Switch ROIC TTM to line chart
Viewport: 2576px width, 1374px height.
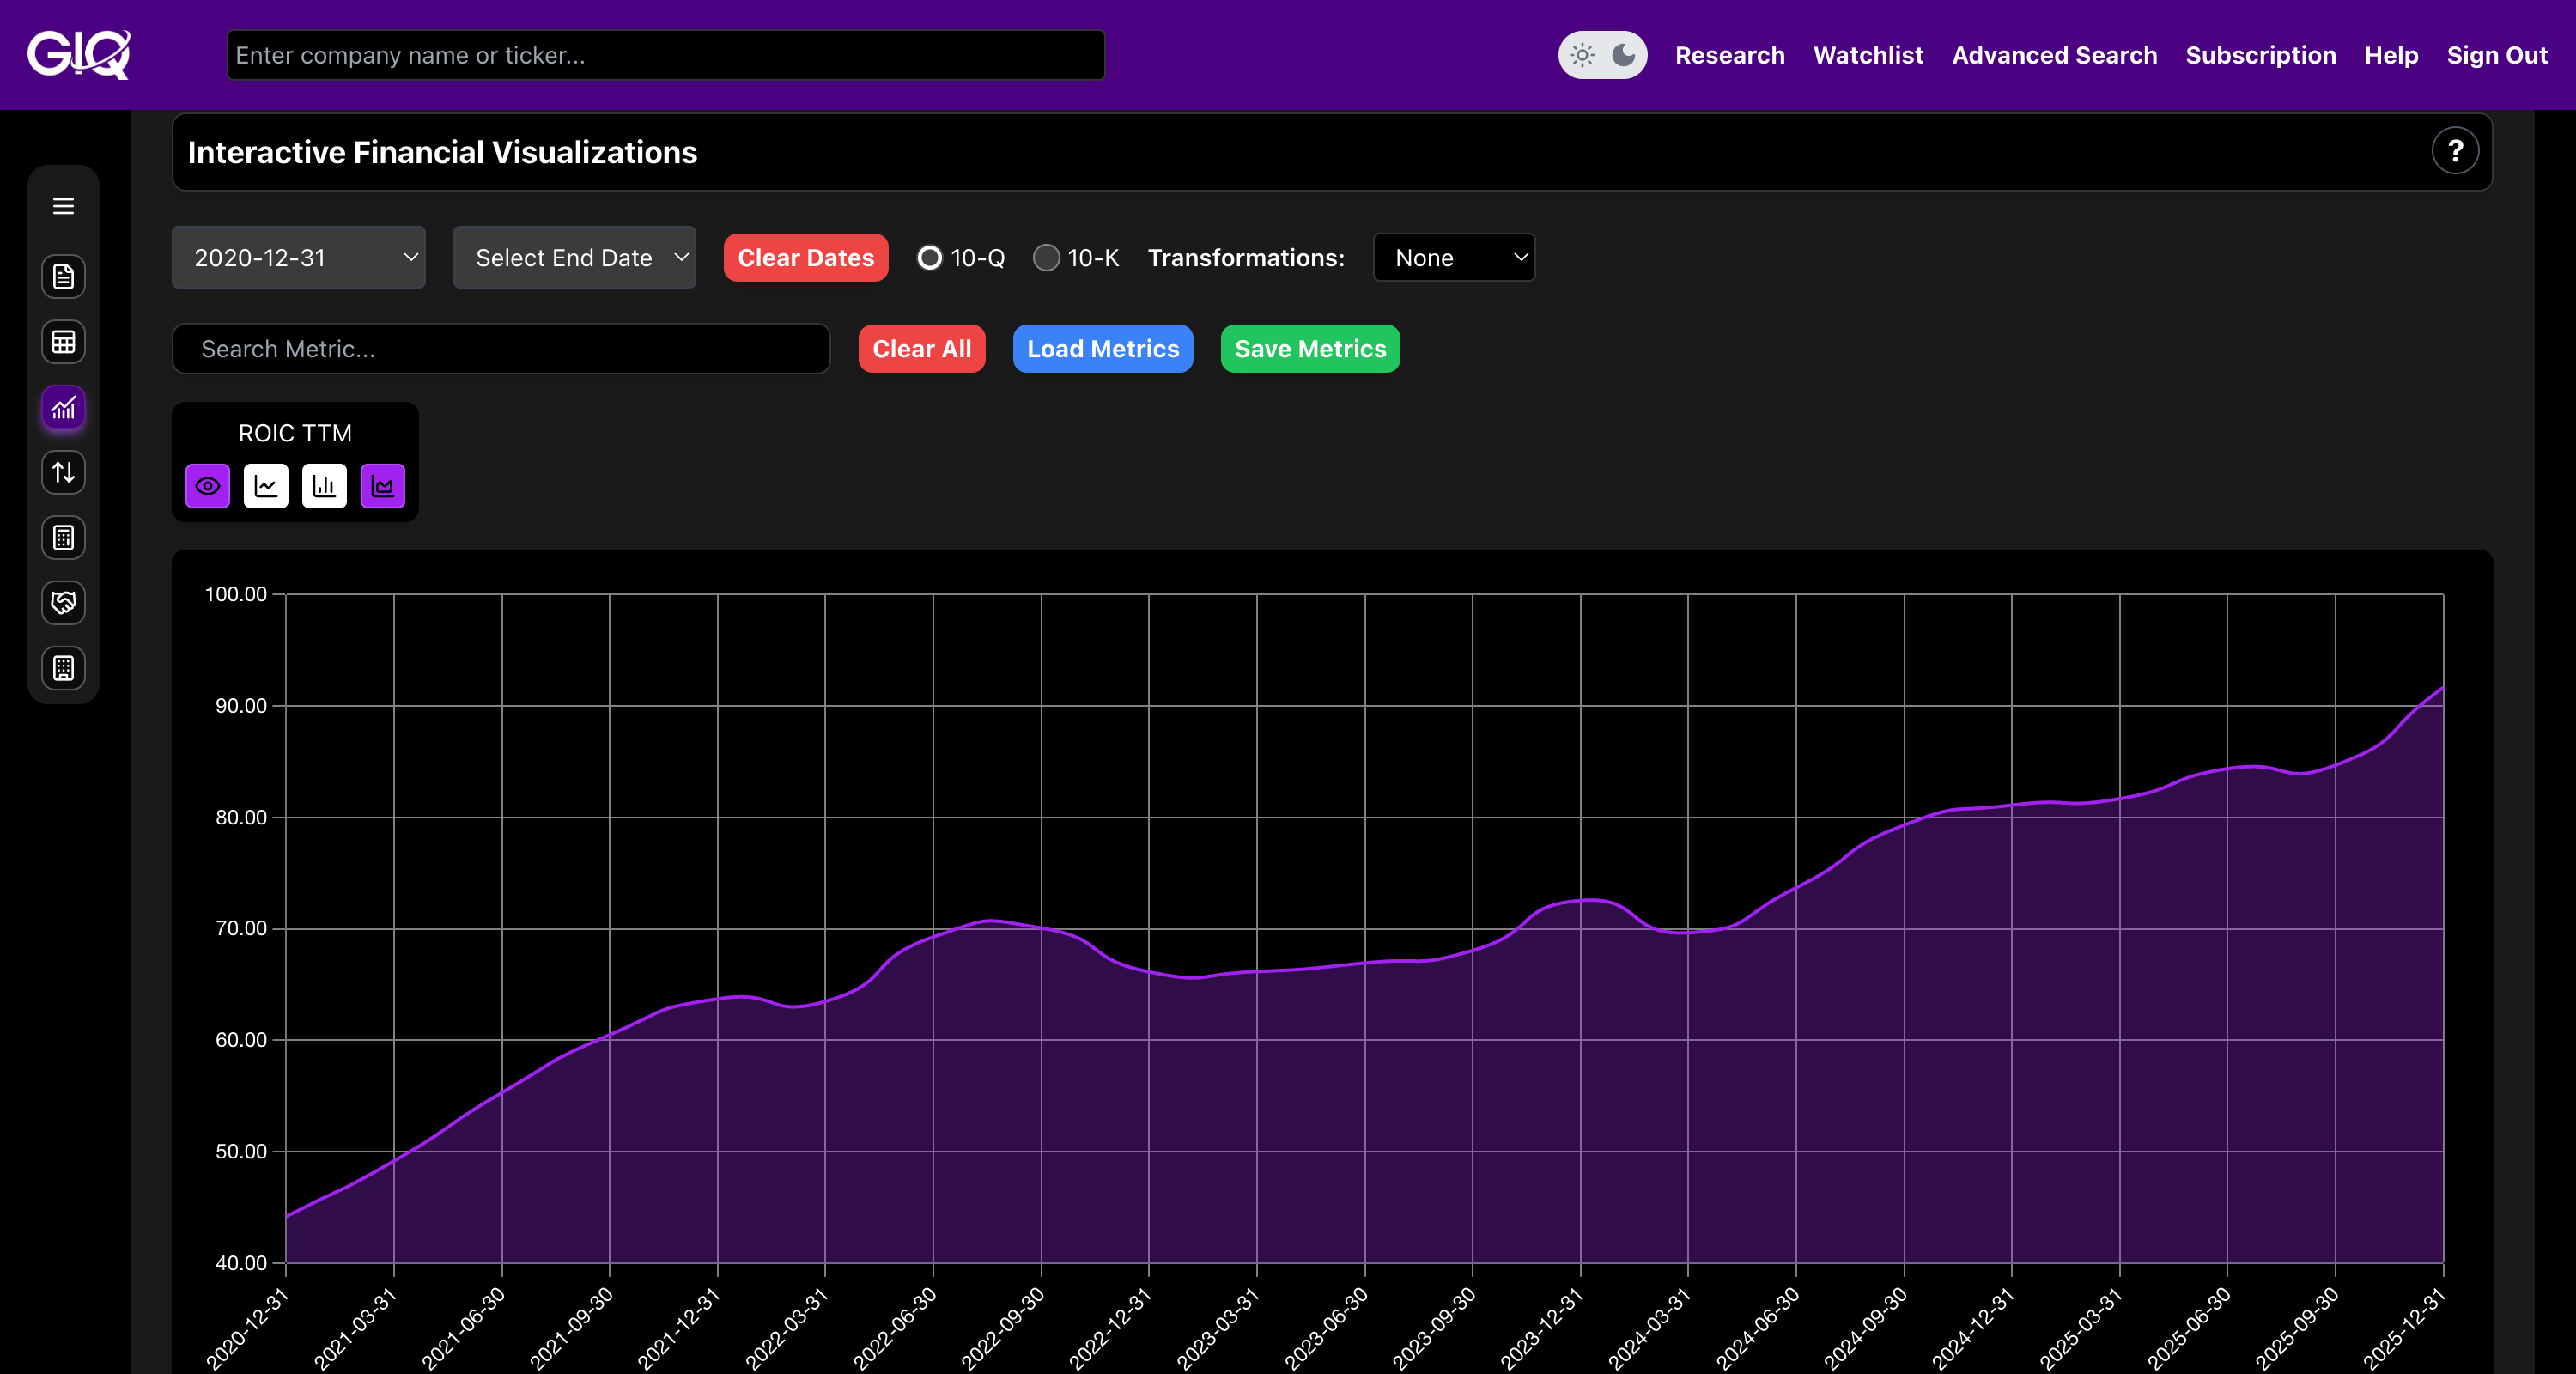[x=266, y=486]
